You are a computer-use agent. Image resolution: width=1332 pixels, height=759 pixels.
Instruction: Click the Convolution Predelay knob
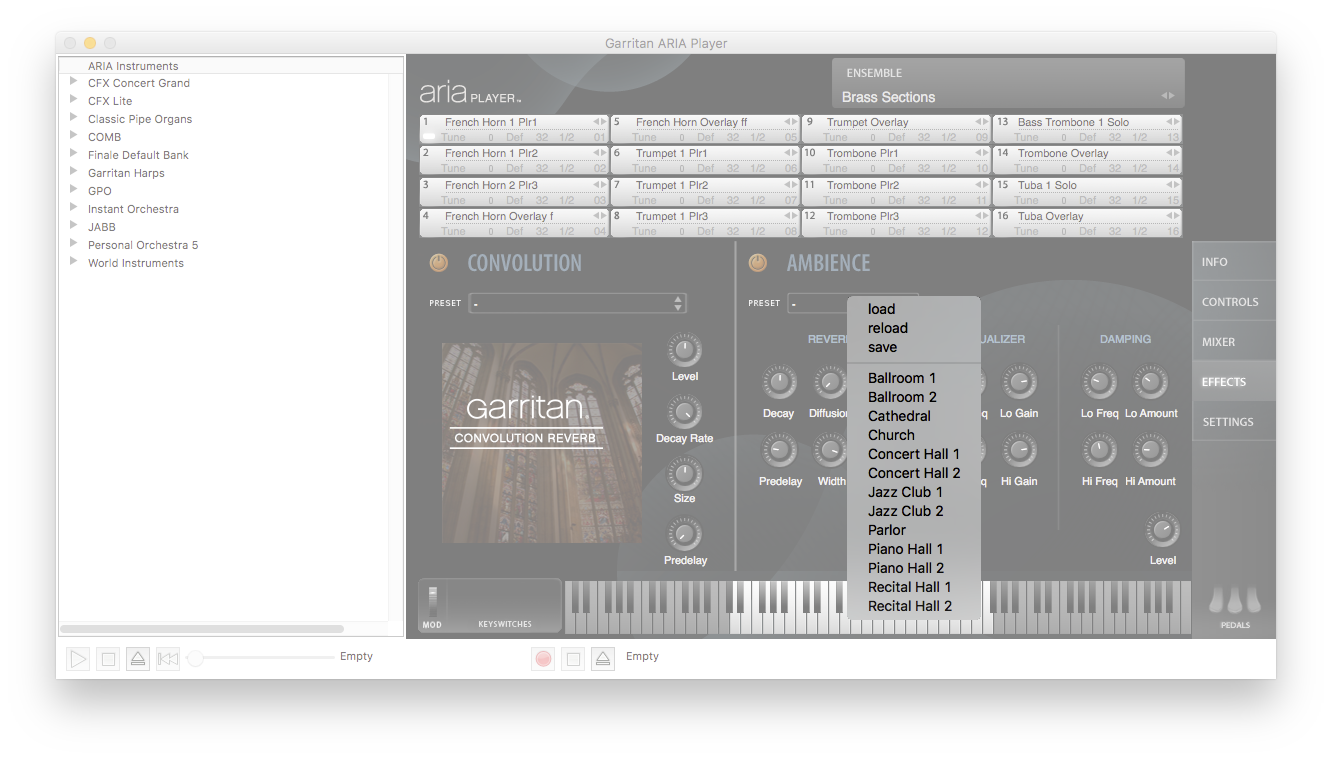[685, 534]
